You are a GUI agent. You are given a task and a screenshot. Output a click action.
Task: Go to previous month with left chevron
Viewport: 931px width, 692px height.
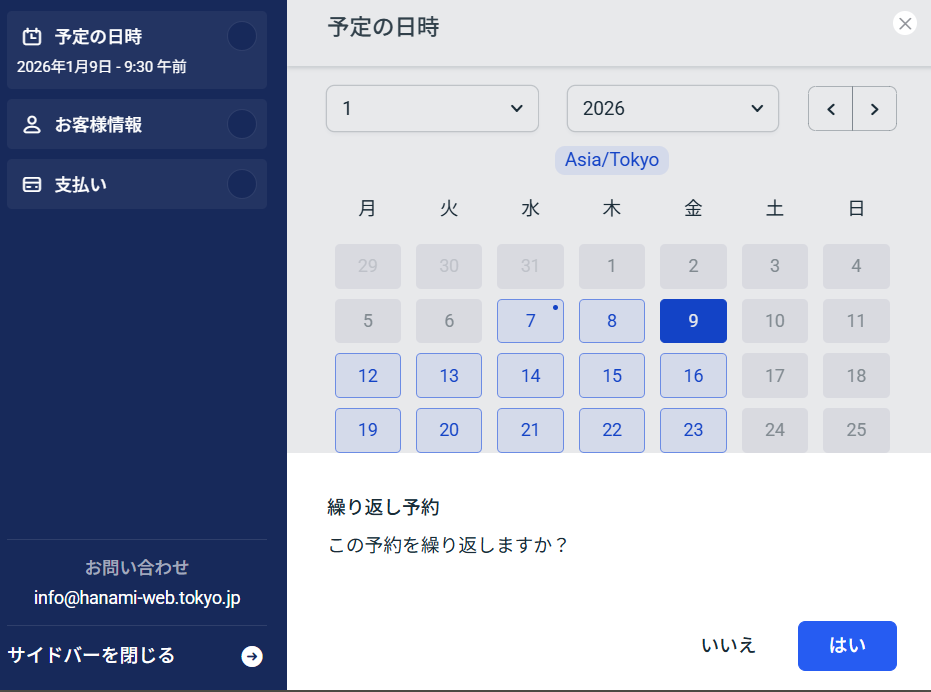(x=830, y=109)
